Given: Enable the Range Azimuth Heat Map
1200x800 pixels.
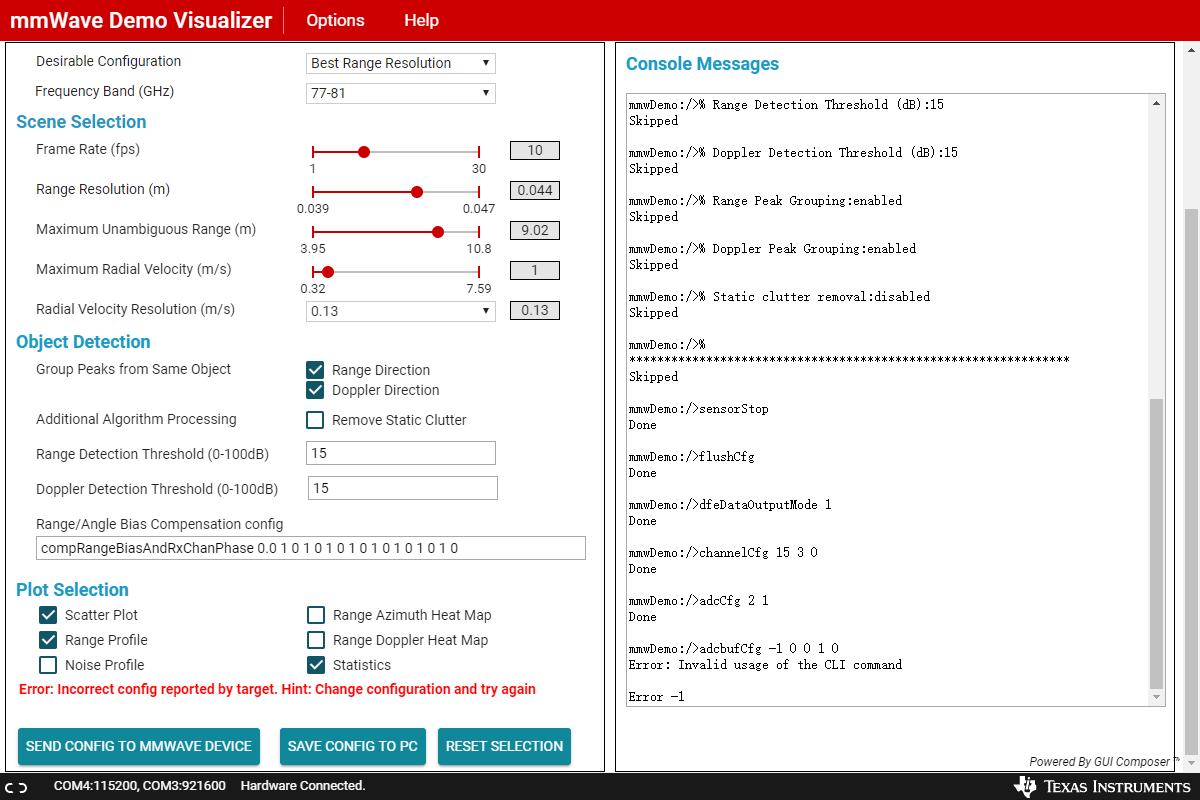Looking at the screenshot, I should 316,615.
